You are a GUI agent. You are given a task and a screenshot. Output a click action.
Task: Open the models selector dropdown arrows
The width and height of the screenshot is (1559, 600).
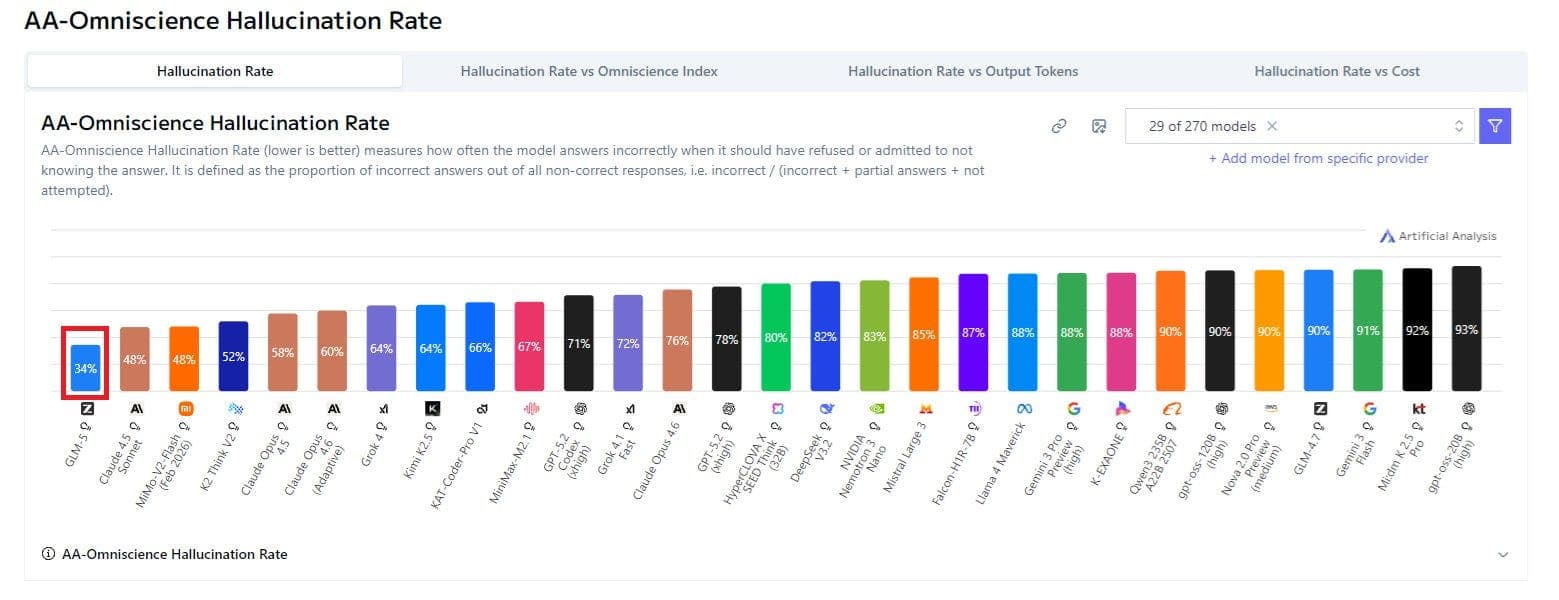(x=1458, y=126)
